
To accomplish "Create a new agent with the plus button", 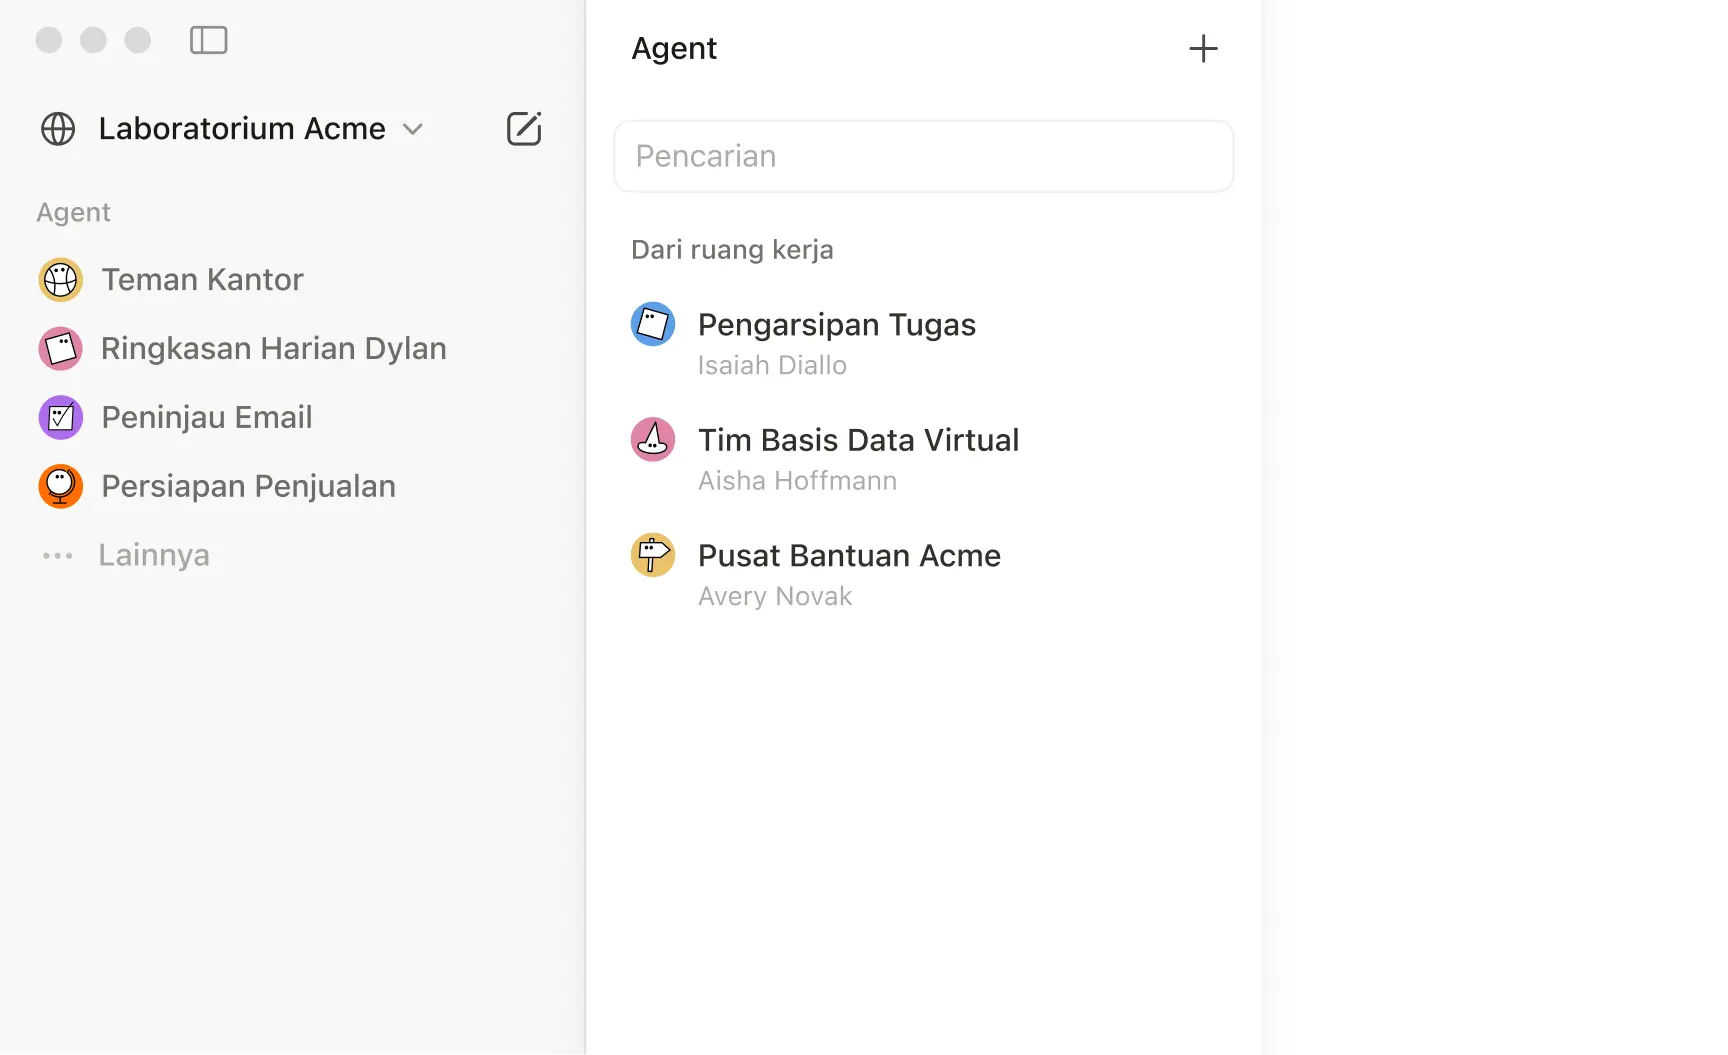I will [x=1203, y=47].
